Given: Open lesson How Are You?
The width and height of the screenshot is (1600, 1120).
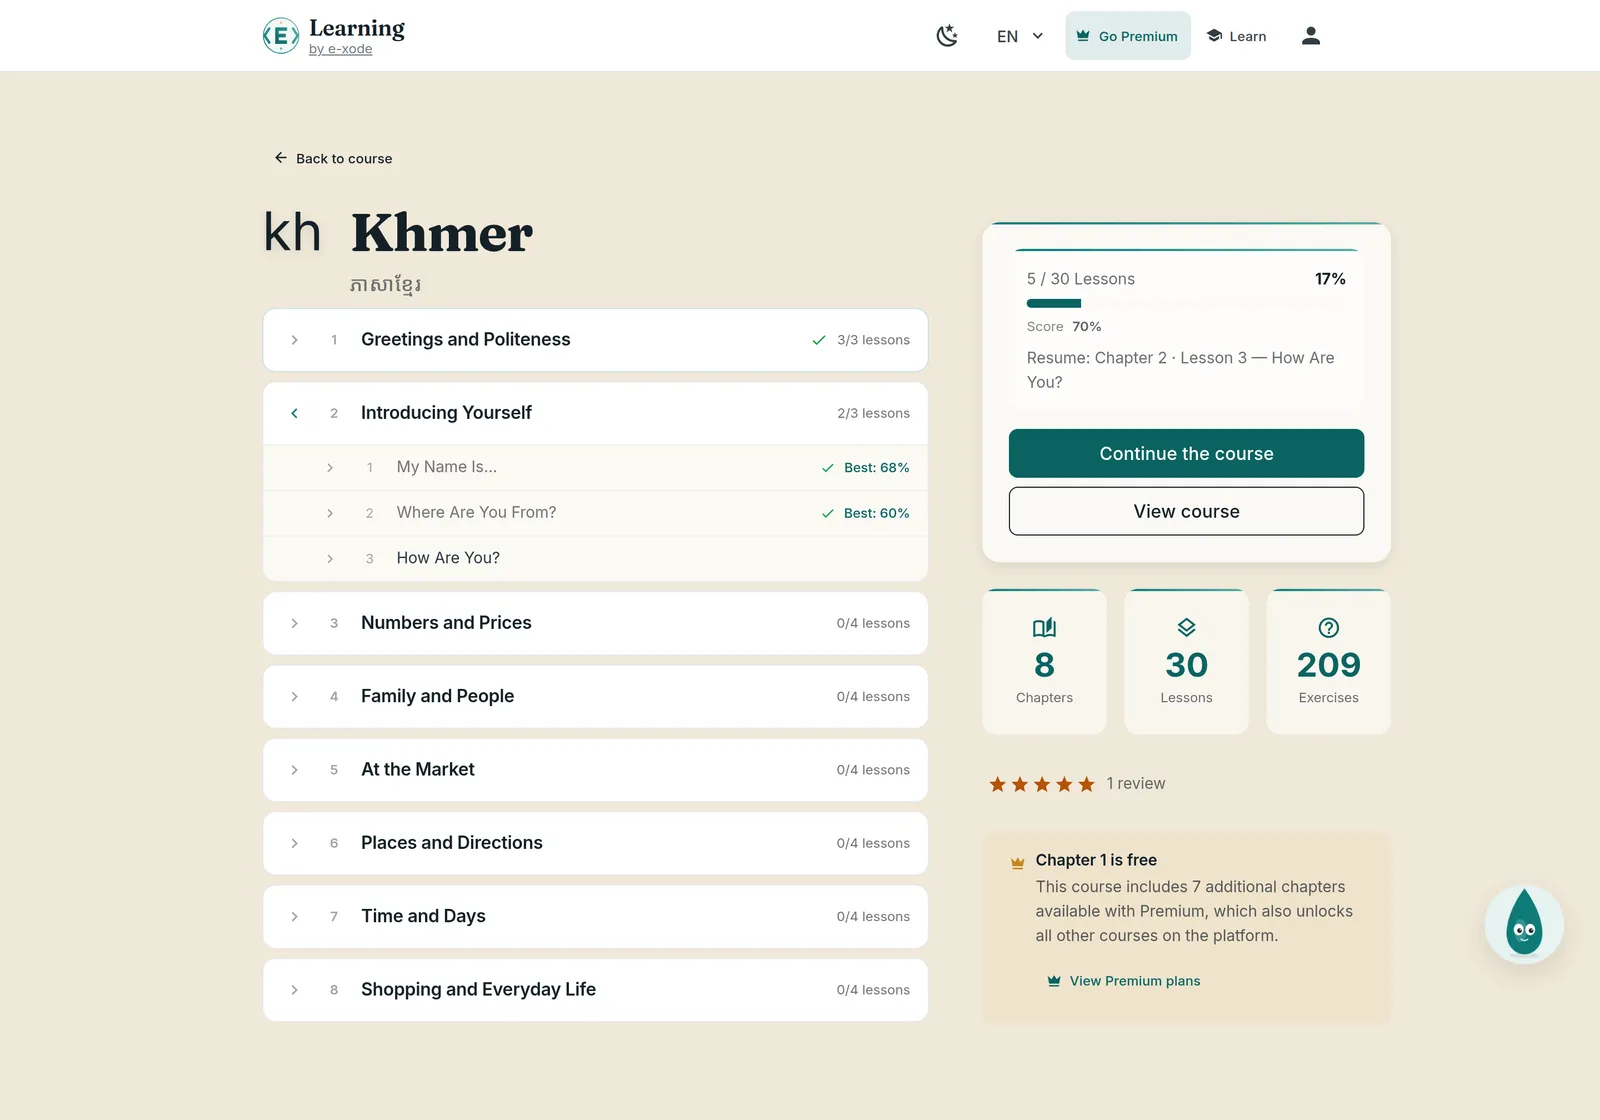Looking at the screenshot, I should click(448, 558).
